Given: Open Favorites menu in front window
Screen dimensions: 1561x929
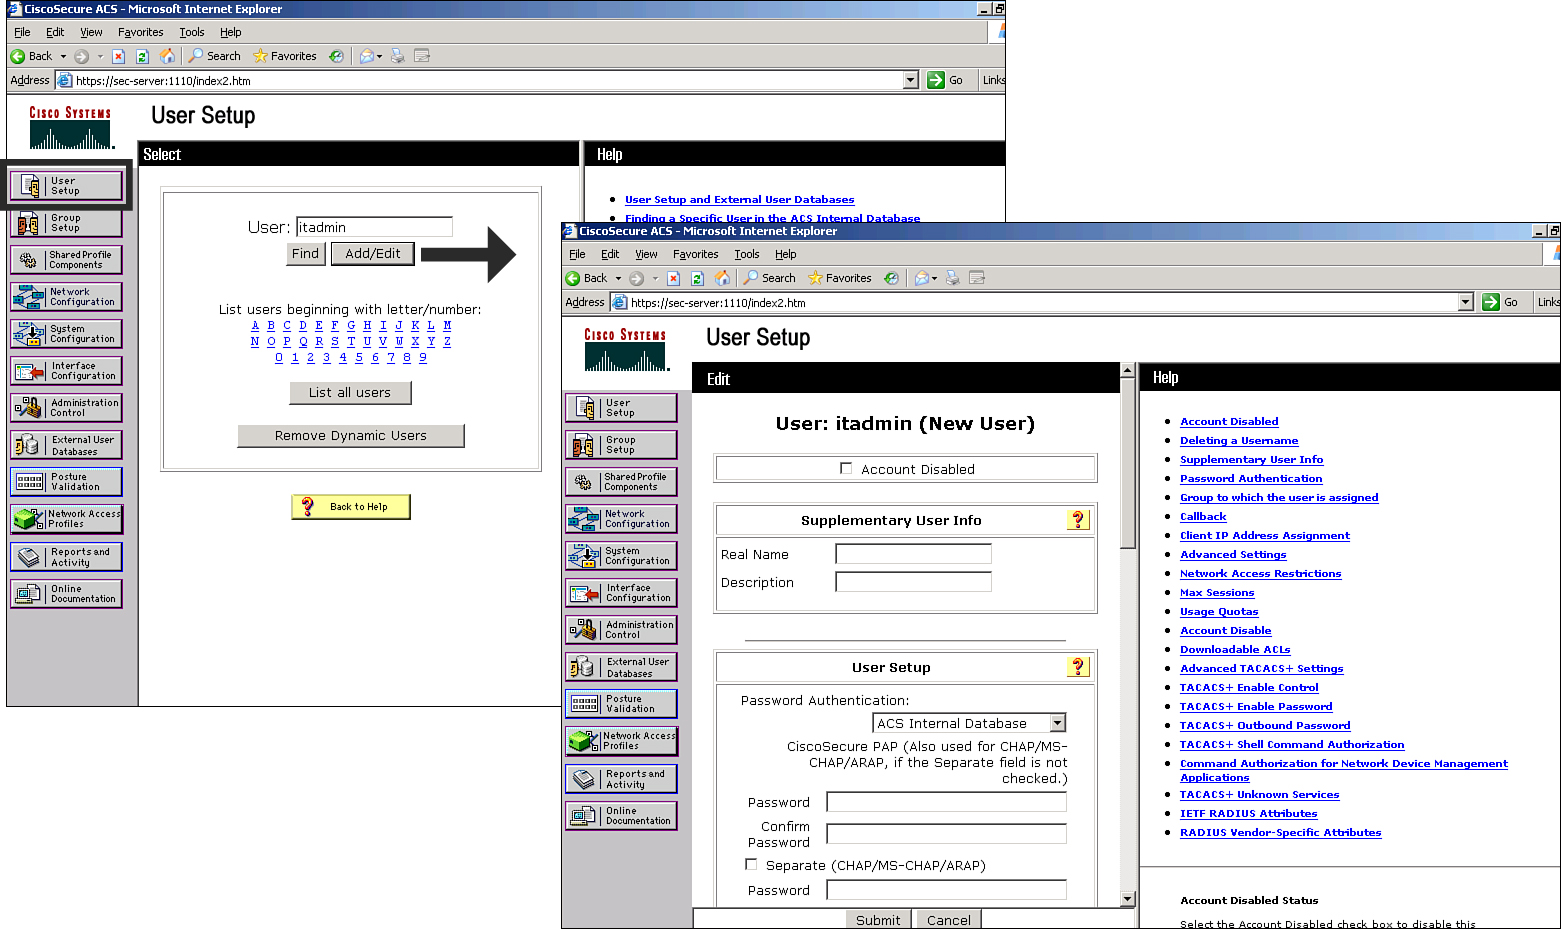Looking at the screenshot, I should point(695,254).
